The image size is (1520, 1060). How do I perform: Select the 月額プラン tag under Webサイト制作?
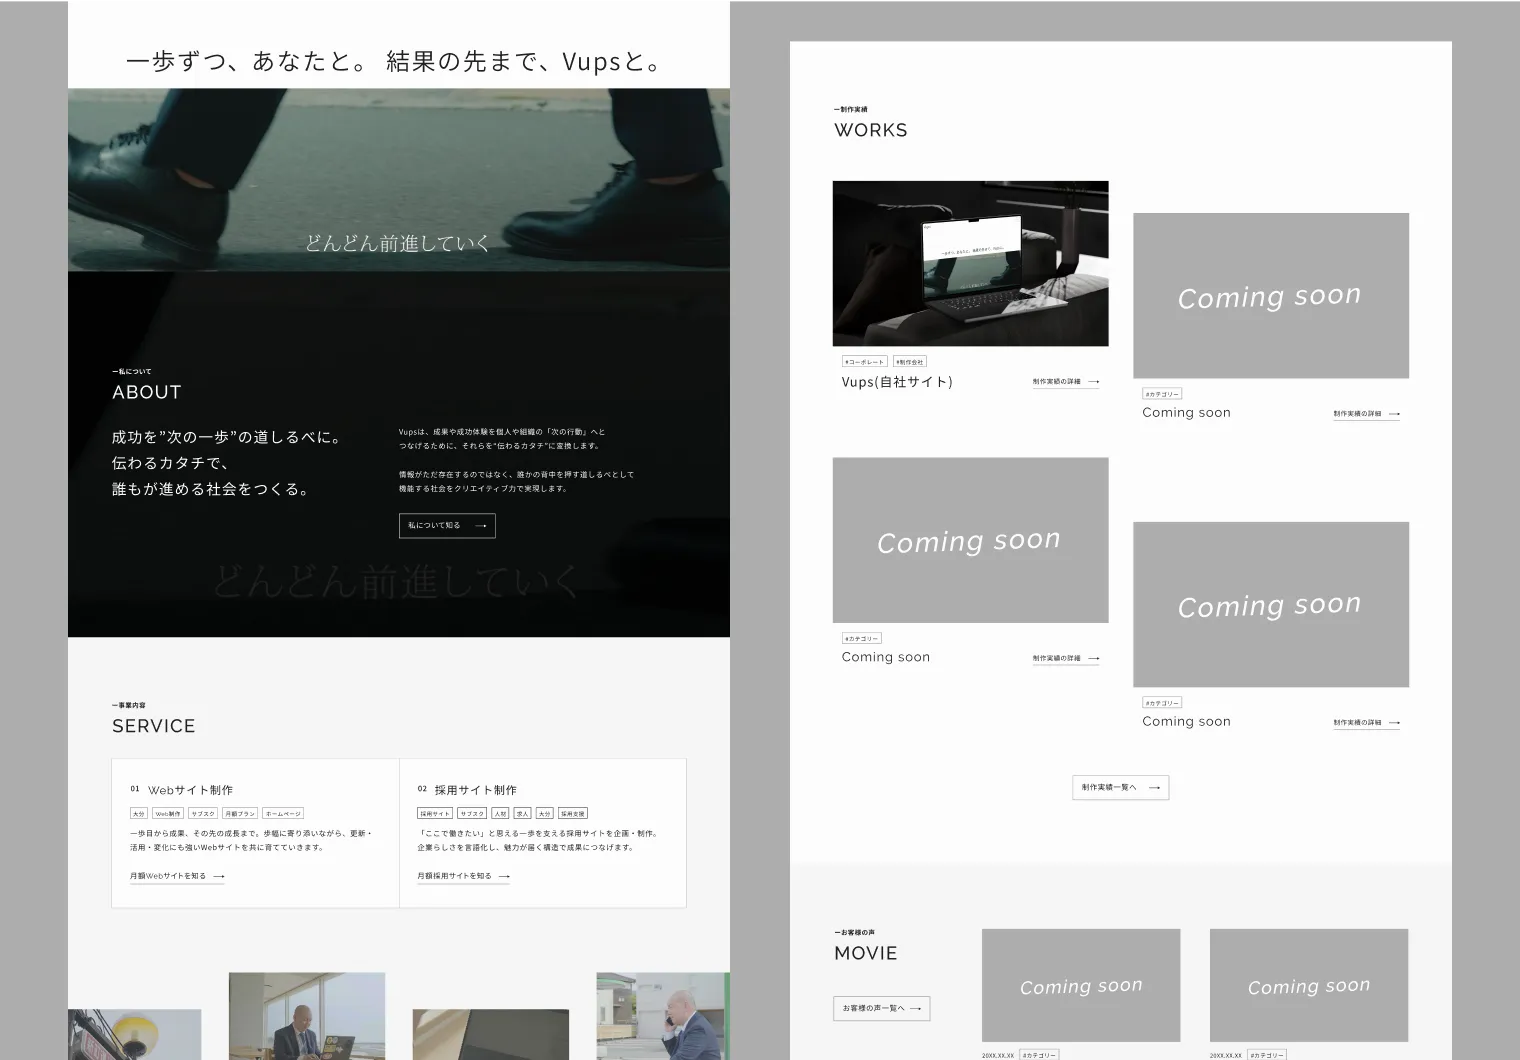pyautogui.click(x=240, y=814)
